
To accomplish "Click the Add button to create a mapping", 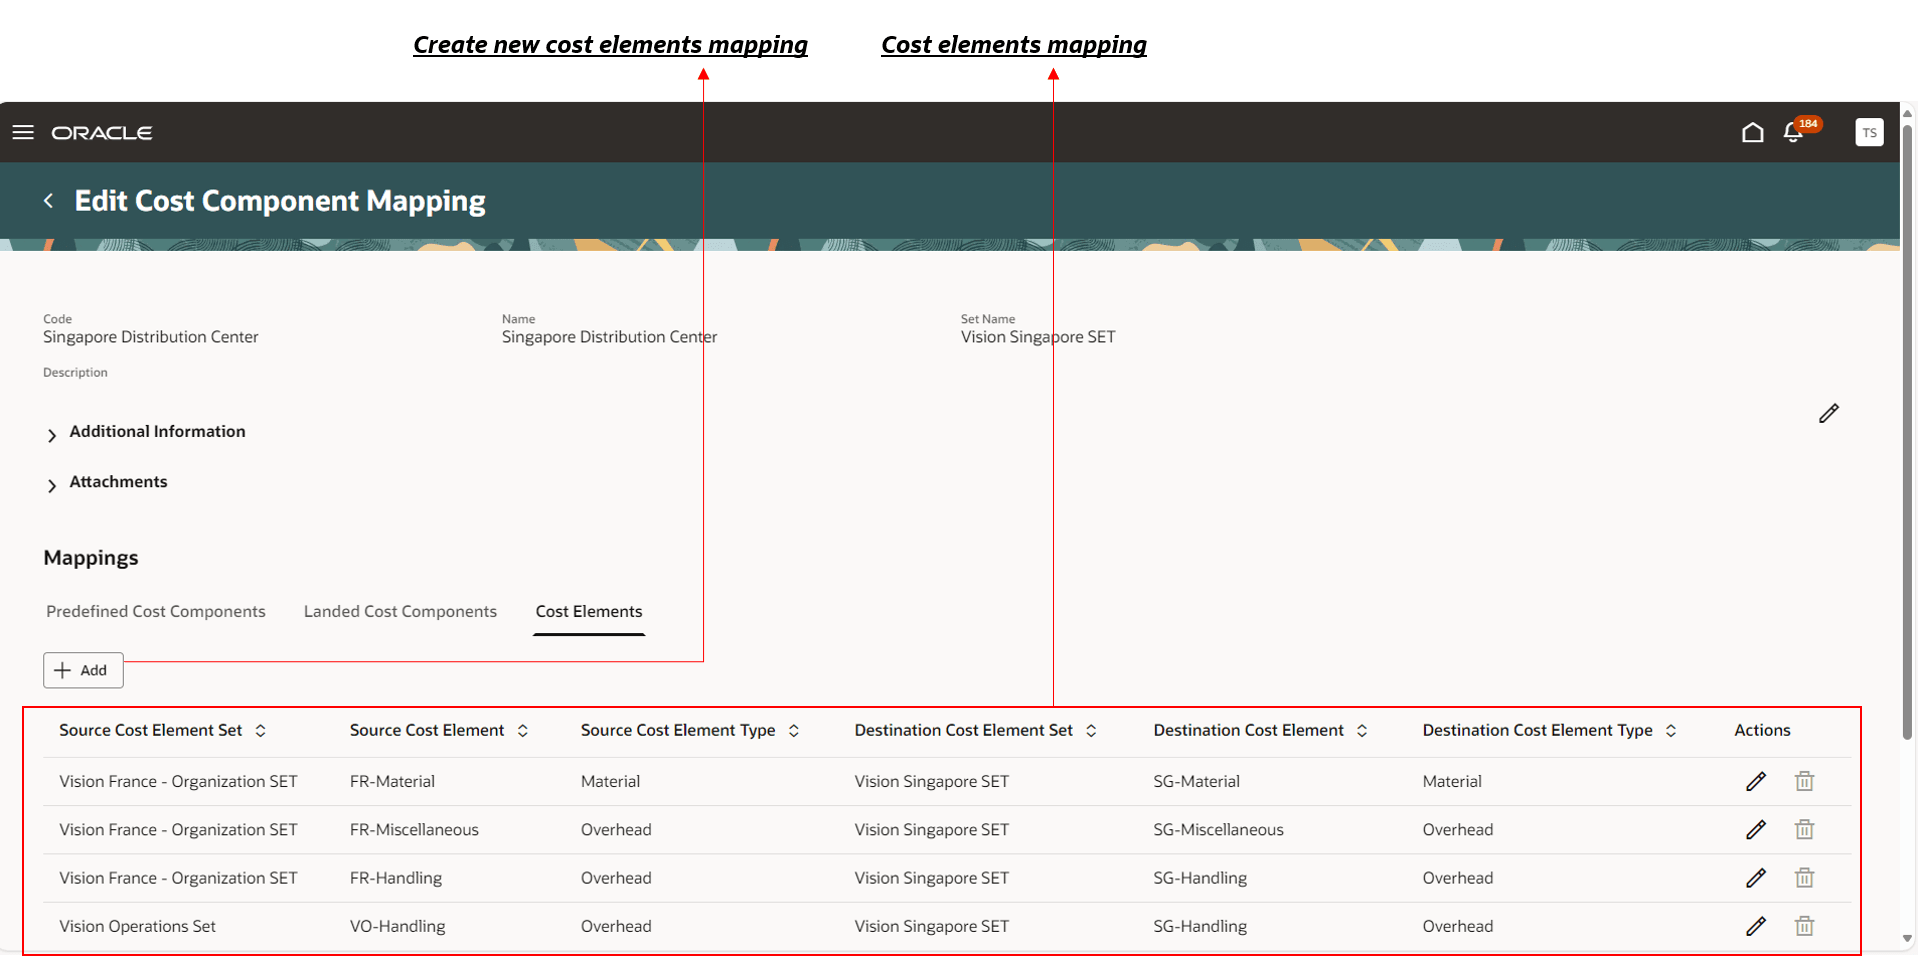I will (x=83, y=670).
